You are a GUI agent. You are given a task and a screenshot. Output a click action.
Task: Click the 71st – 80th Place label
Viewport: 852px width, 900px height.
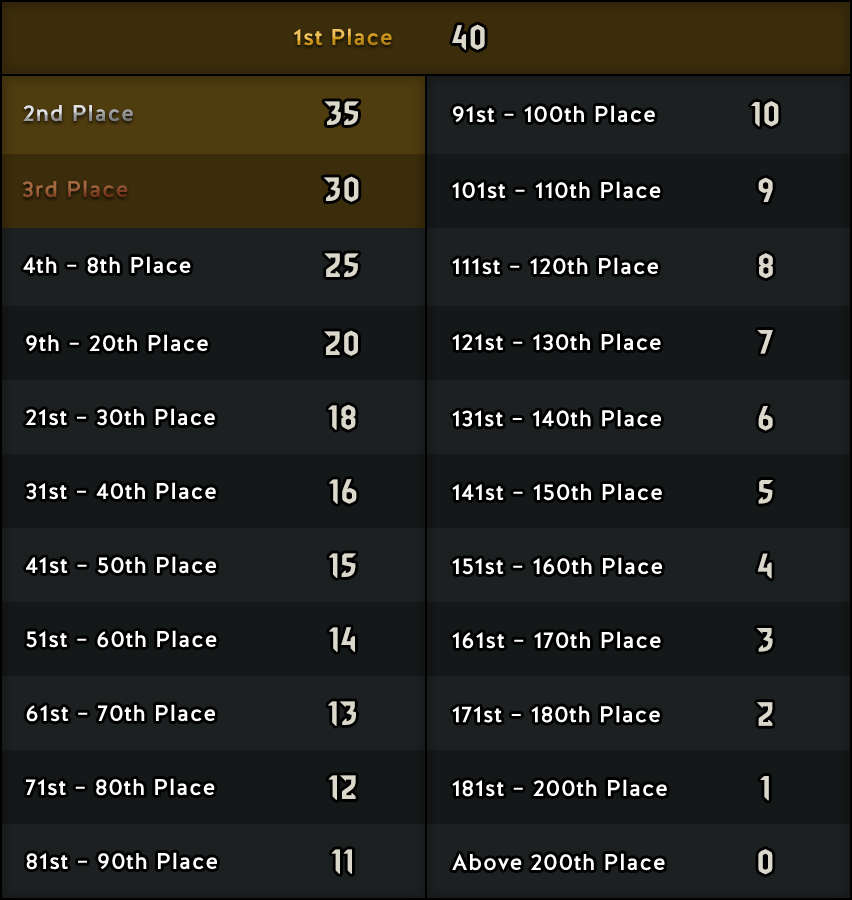[120, 788]
